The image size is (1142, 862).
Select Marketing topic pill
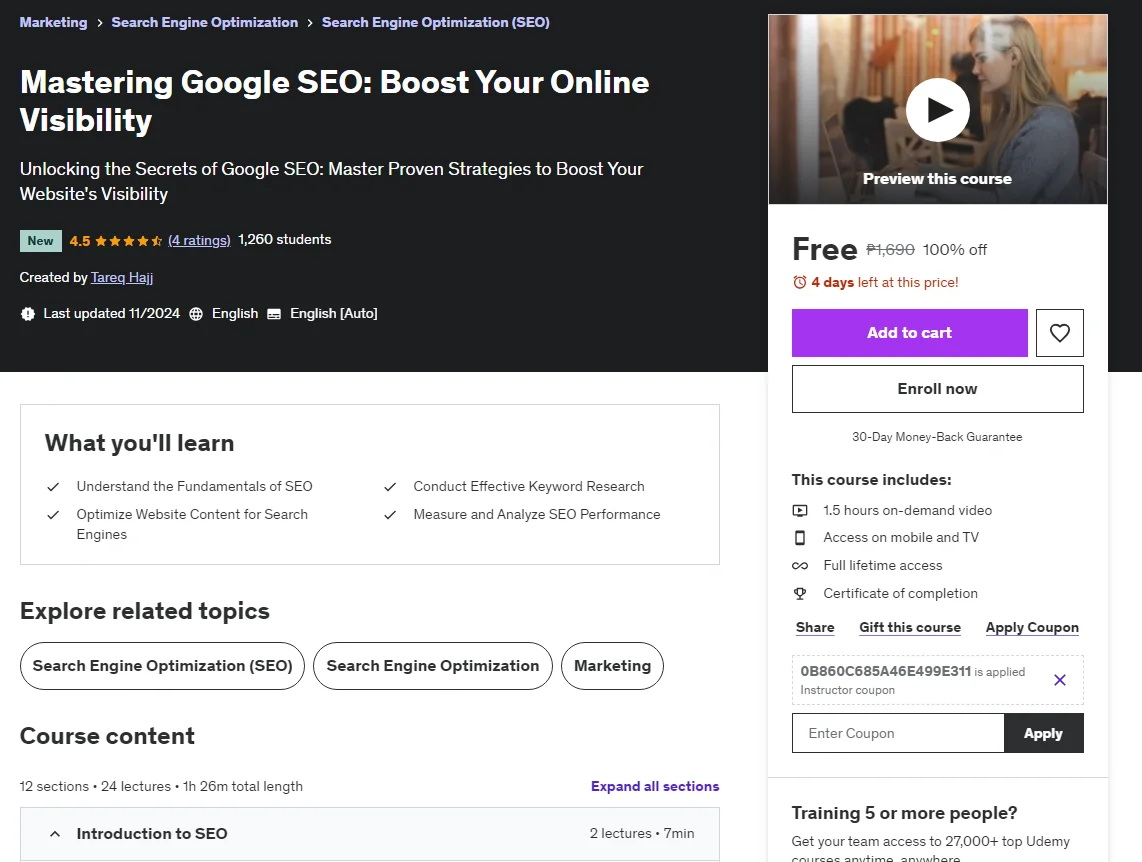click(x=613, y=665)
